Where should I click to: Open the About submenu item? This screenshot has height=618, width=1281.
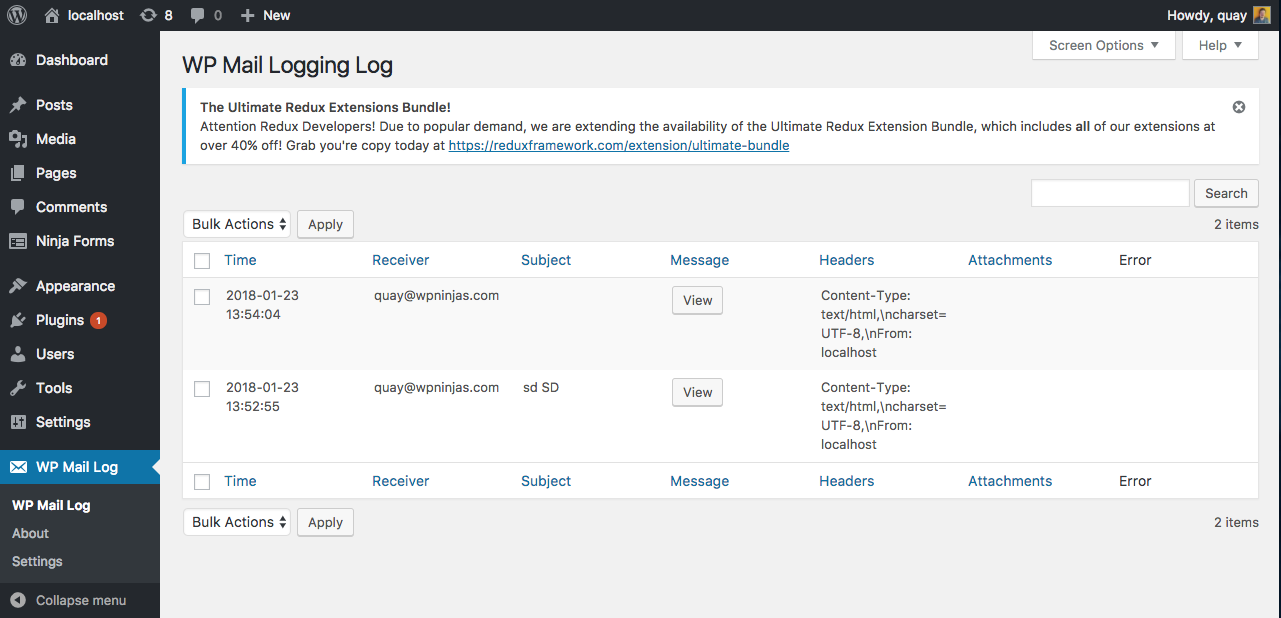[x=31, y=533]
